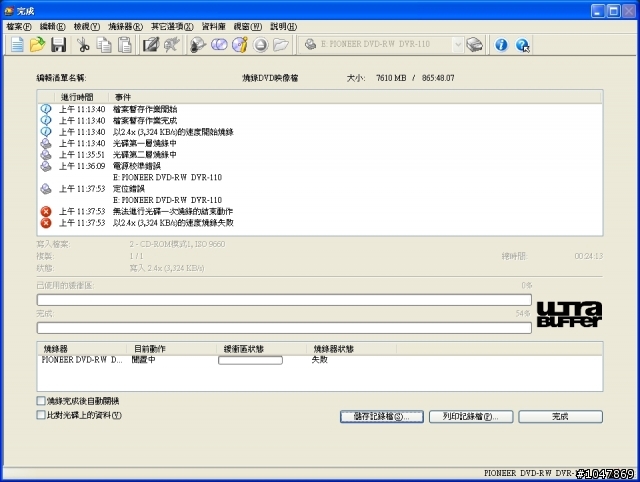Click the Paste clipboard icon
Image resolution: width=640 pixels, height=482 pixels.
click(x=124, y=44)
